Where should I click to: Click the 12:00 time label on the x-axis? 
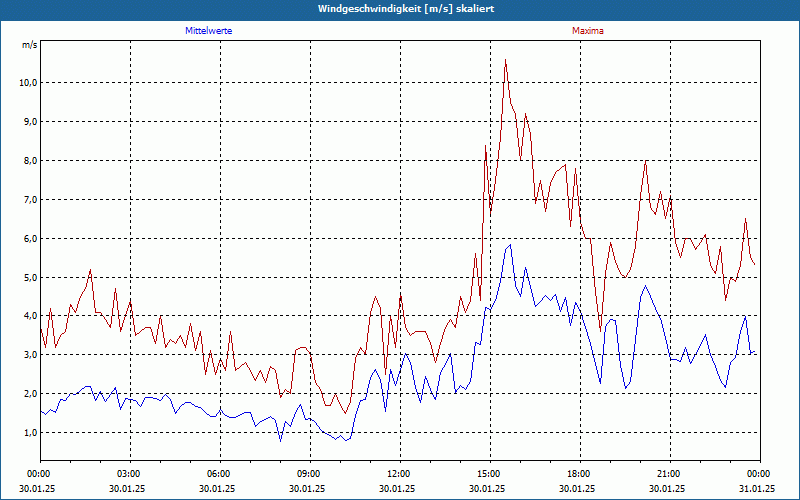tap(400, 474)
